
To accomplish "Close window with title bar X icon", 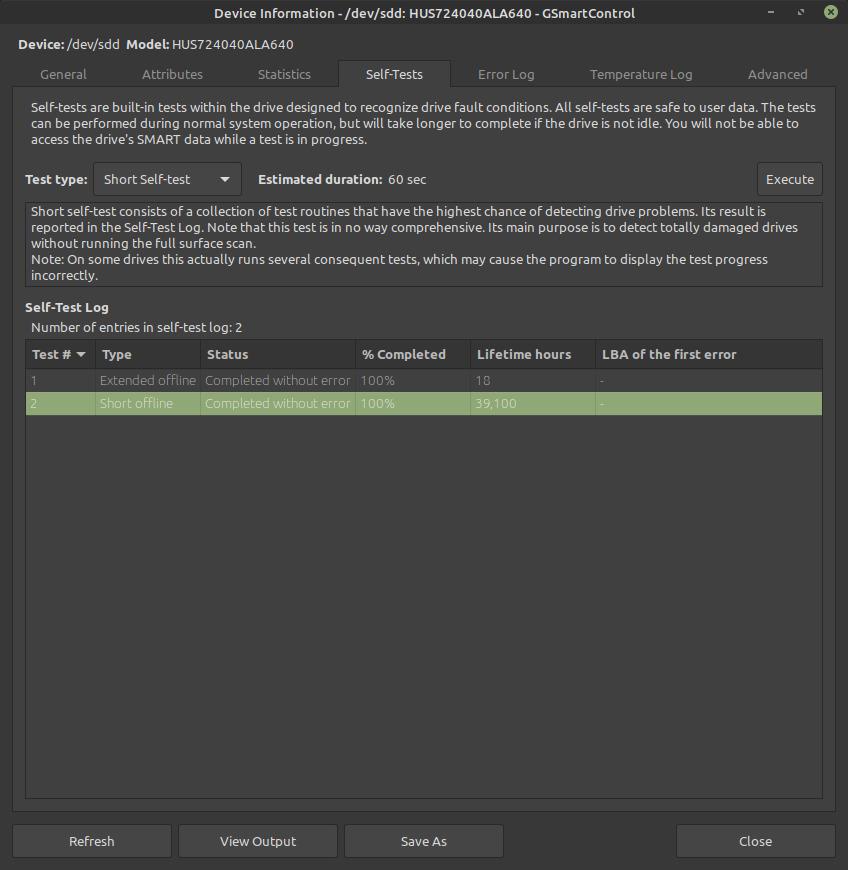I will tap(831, 12).
